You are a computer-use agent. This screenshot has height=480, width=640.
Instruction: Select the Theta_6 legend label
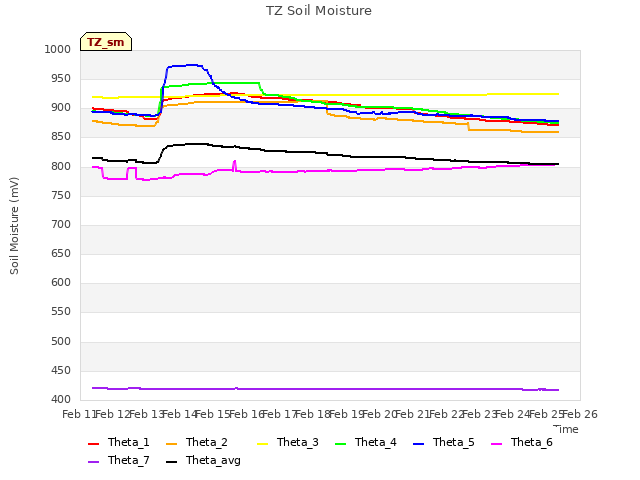point(531,442)
